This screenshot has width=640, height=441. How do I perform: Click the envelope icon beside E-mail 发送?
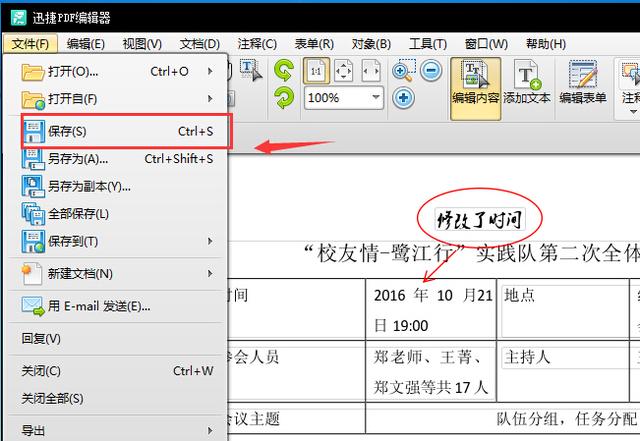pos(33,306)
